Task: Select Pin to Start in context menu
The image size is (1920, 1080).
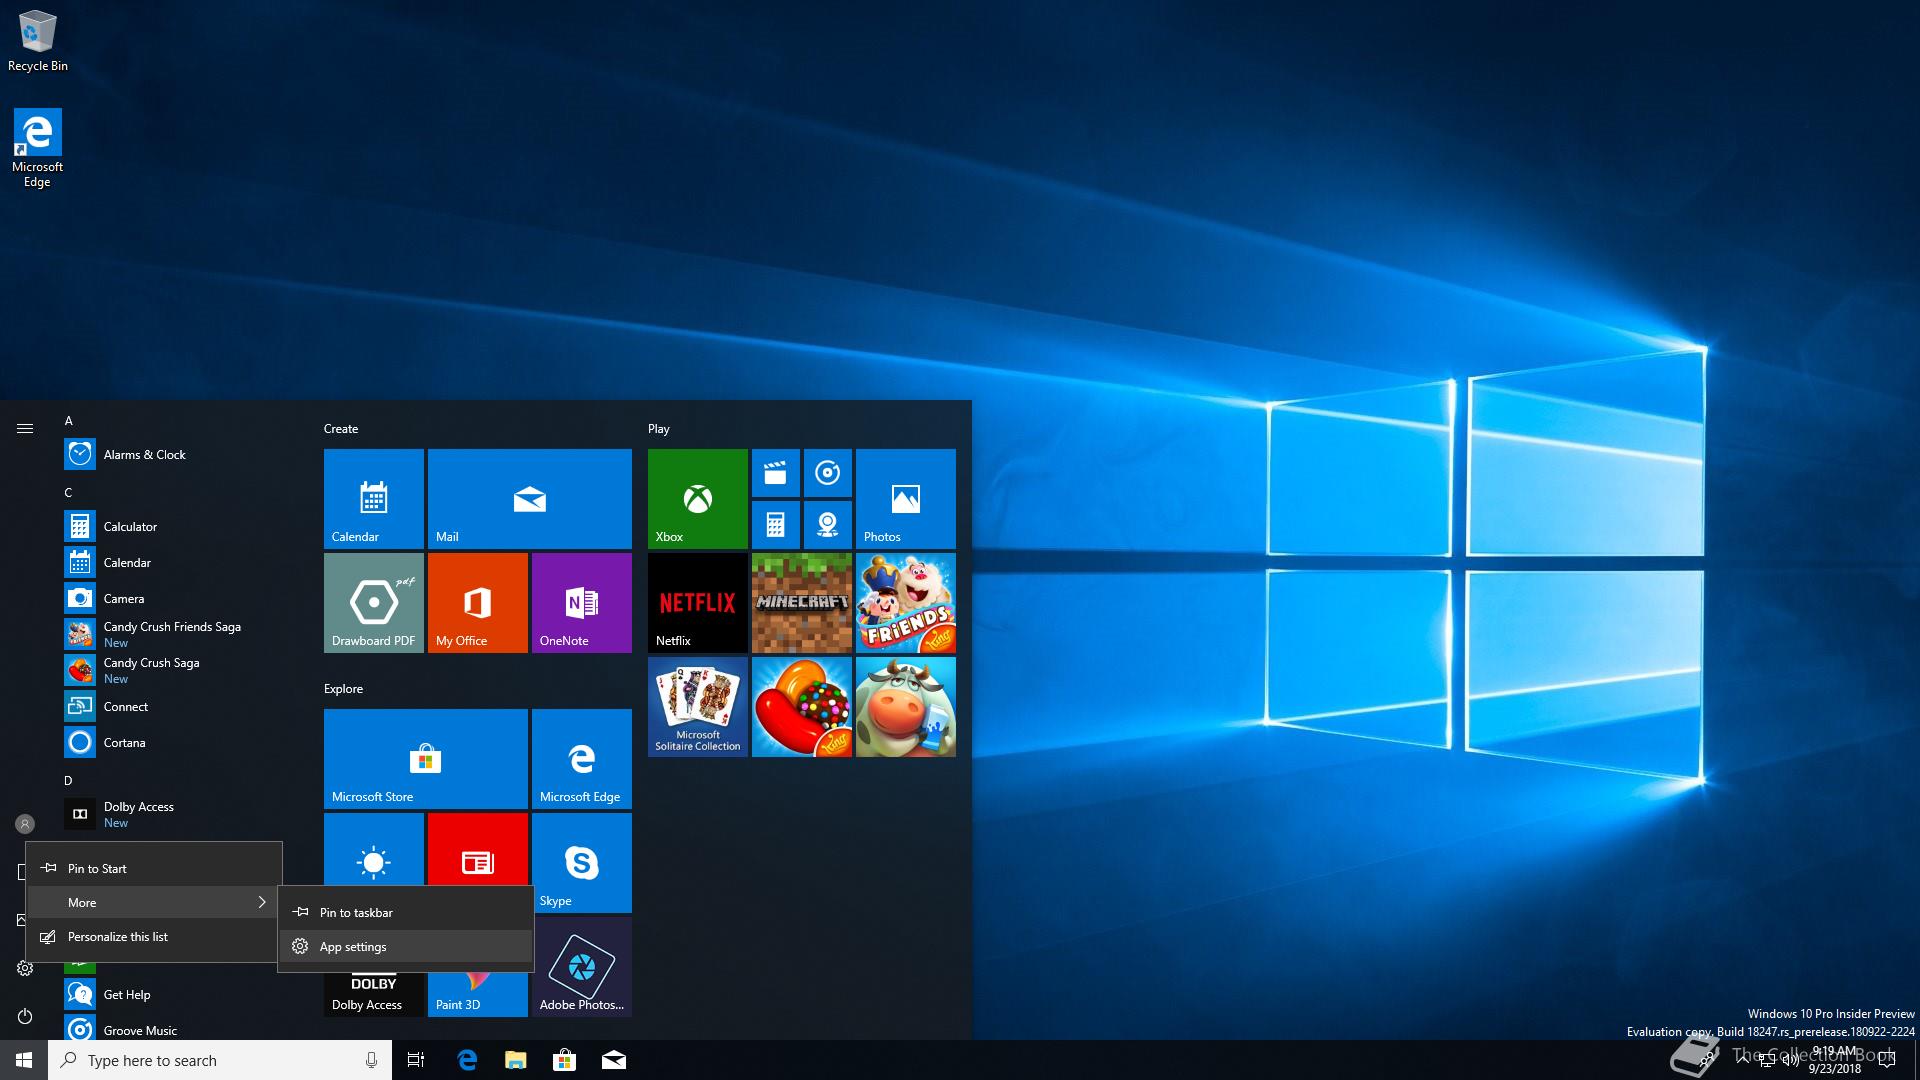Action: point(154,868)
